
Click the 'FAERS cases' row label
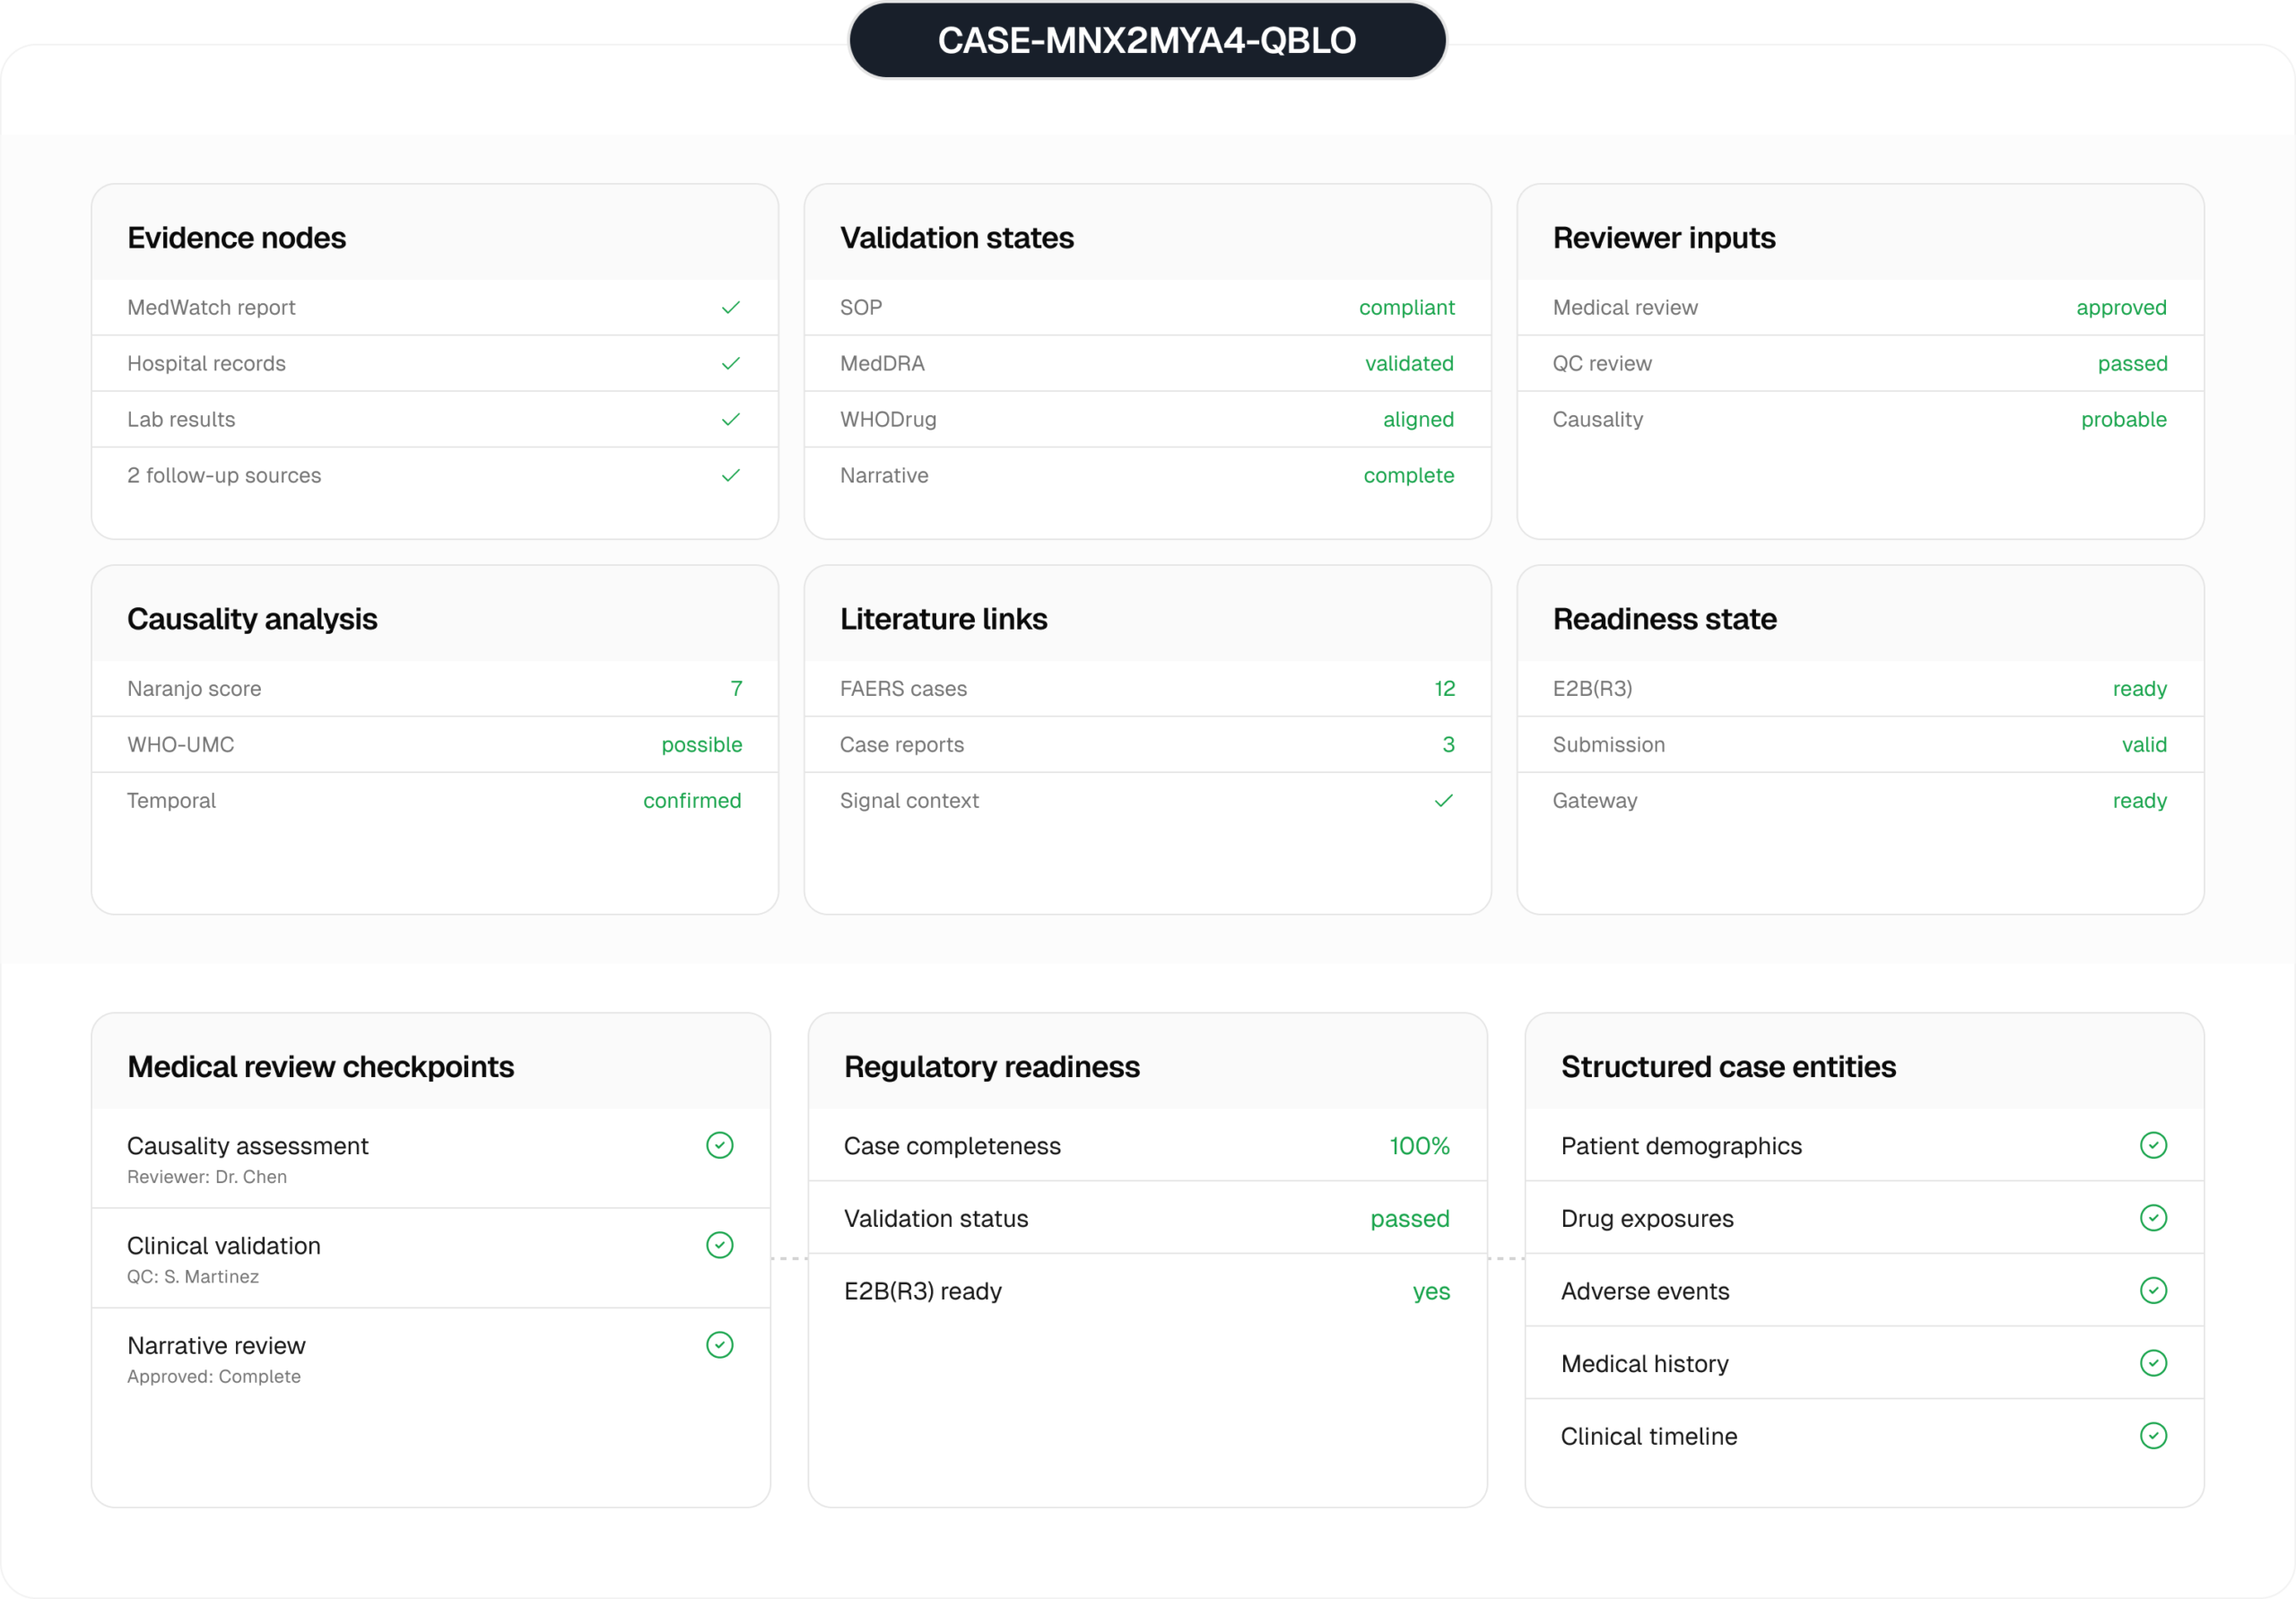[903, 689]
